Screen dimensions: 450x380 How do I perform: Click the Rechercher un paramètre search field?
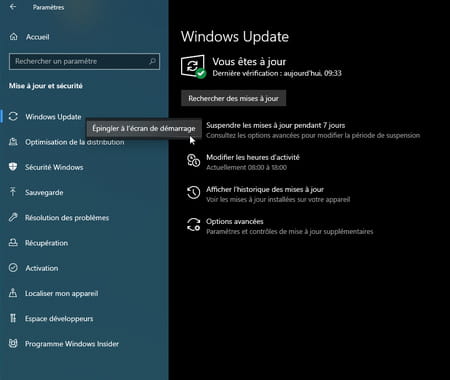84,61
